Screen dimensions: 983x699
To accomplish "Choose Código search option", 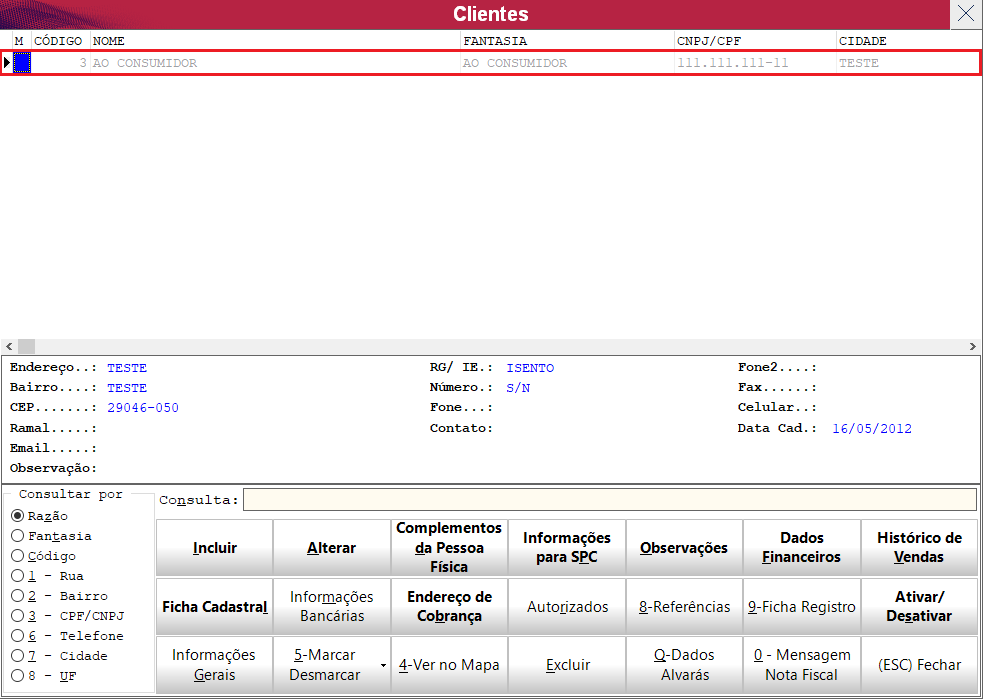I will (x=44, y=556).
